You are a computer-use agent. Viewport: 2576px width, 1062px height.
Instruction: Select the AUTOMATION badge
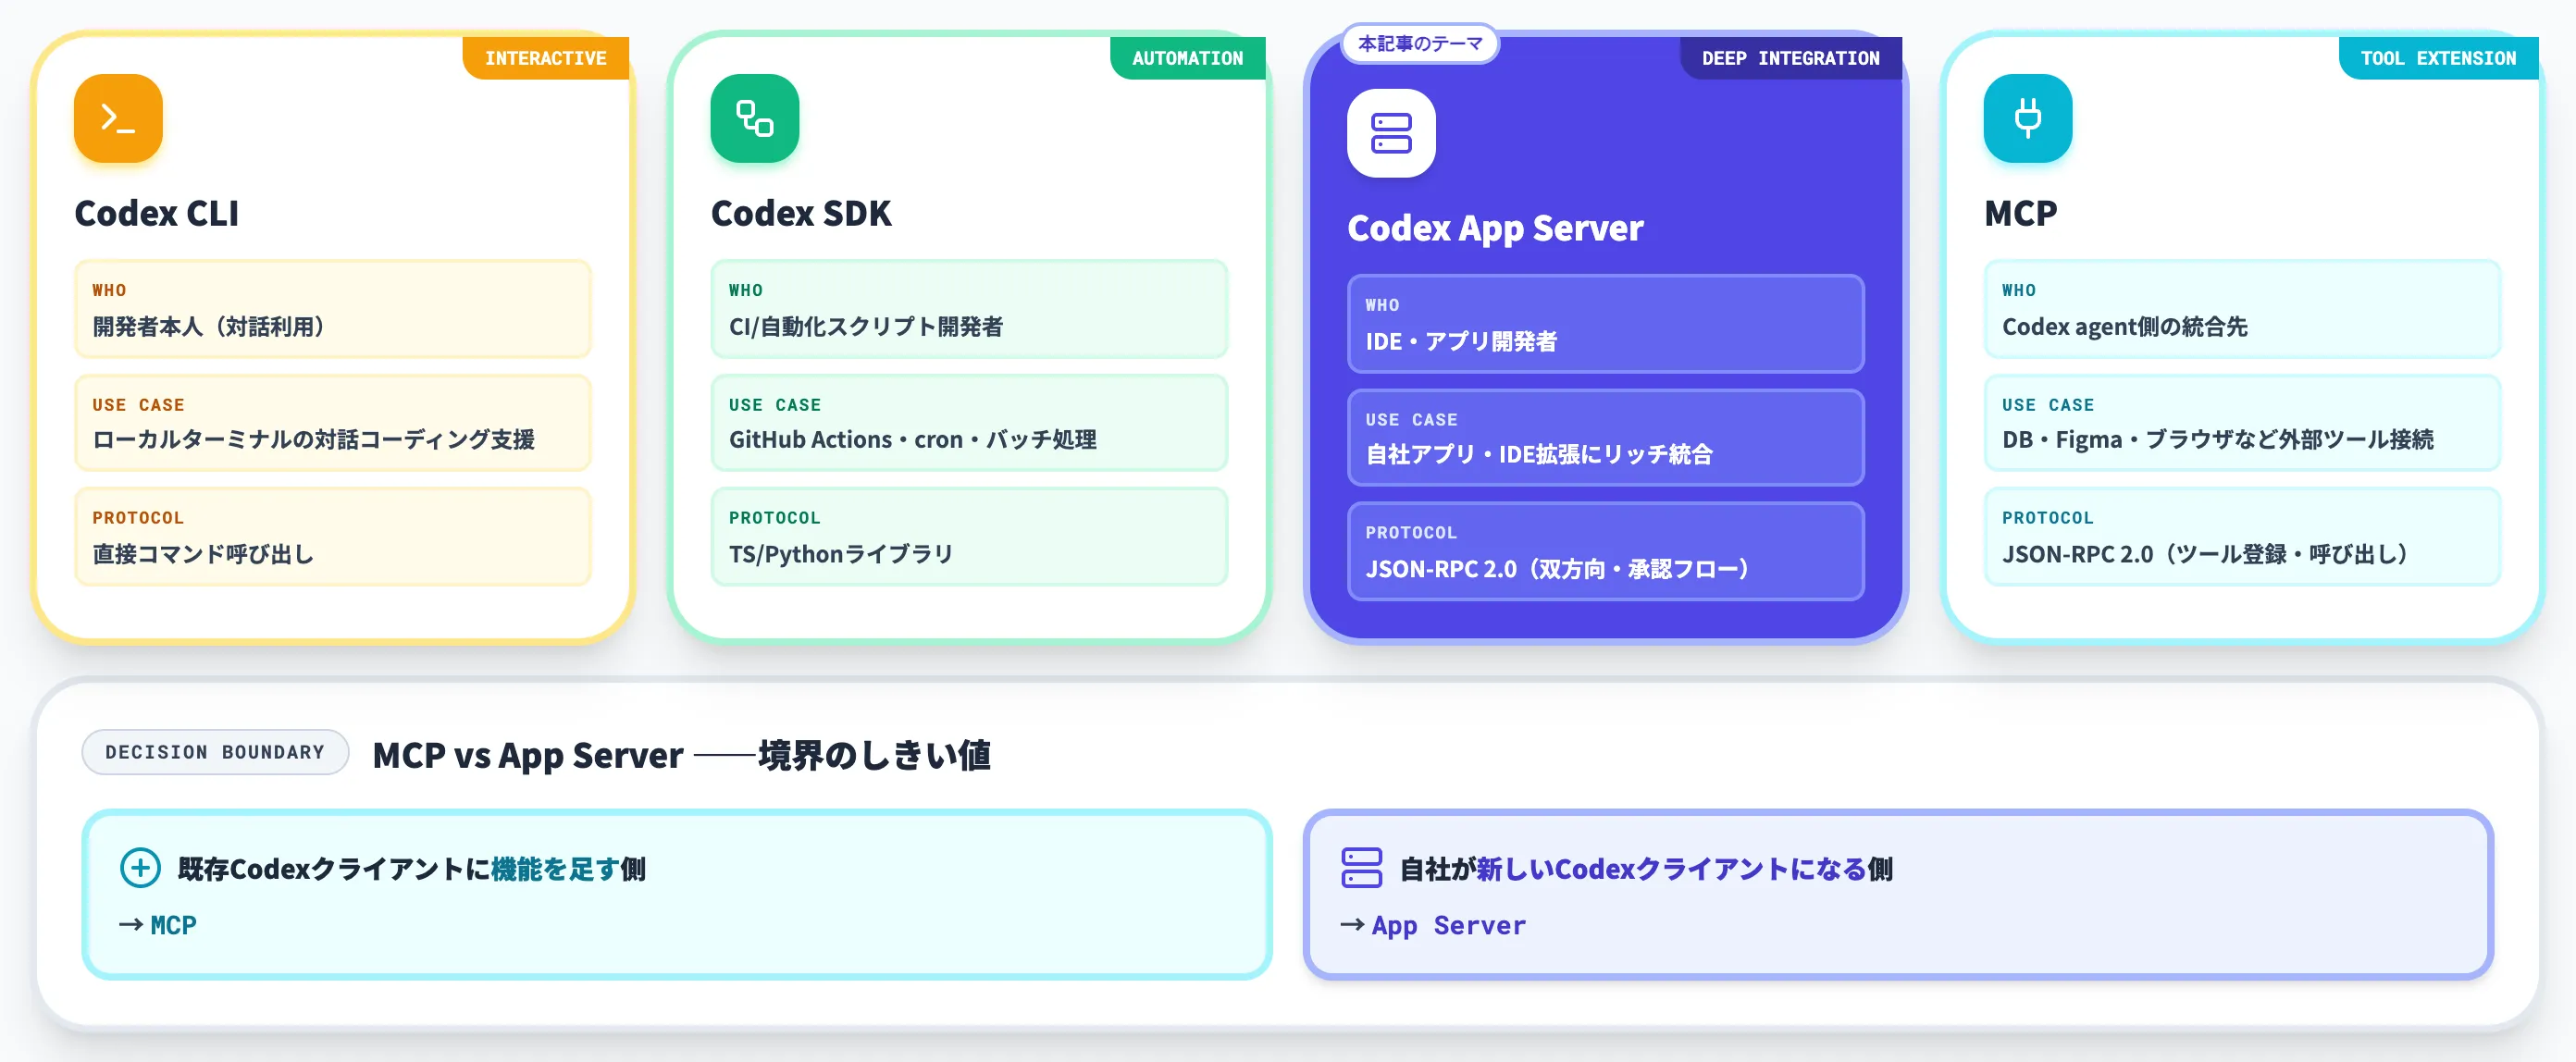(1188, 58)
